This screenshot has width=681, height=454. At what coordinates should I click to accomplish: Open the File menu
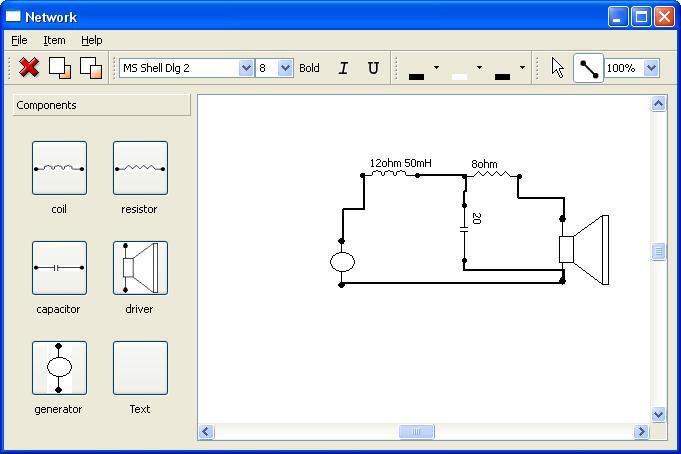coord(19,40)
